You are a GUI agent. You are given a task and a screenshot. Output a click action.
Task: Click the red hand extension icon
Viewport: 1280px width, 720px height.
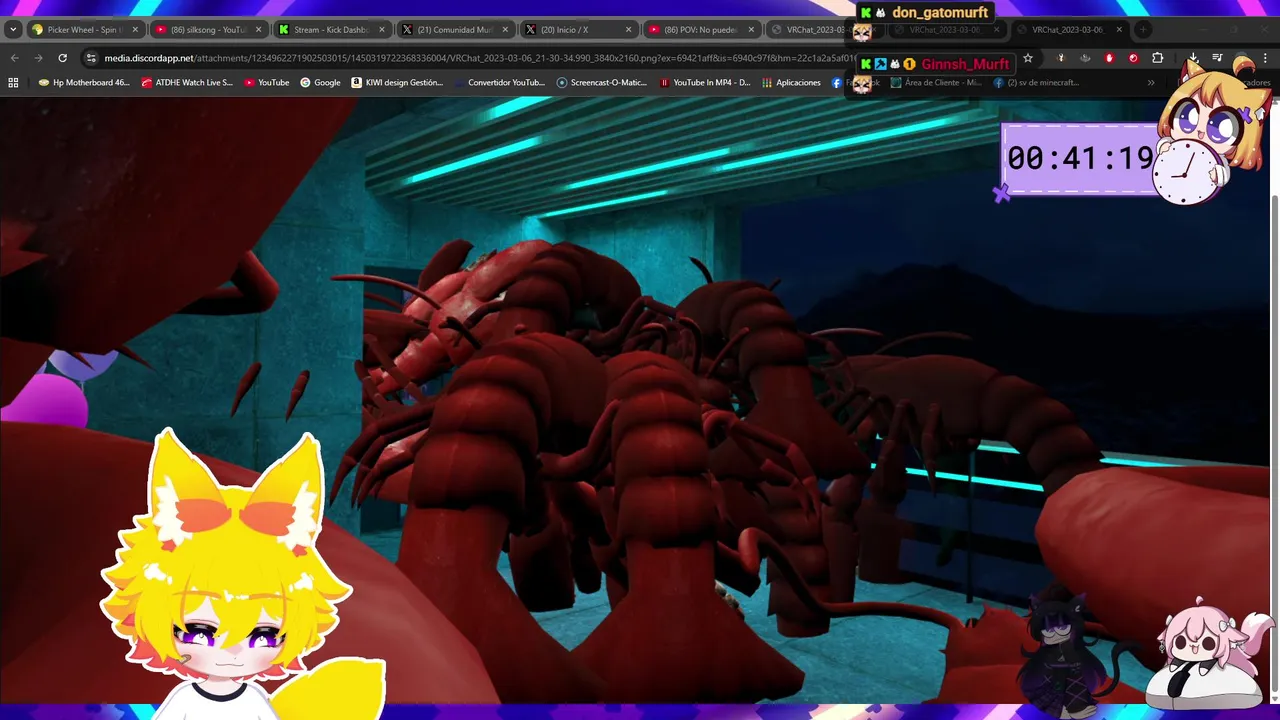[x=1109, y=58]
